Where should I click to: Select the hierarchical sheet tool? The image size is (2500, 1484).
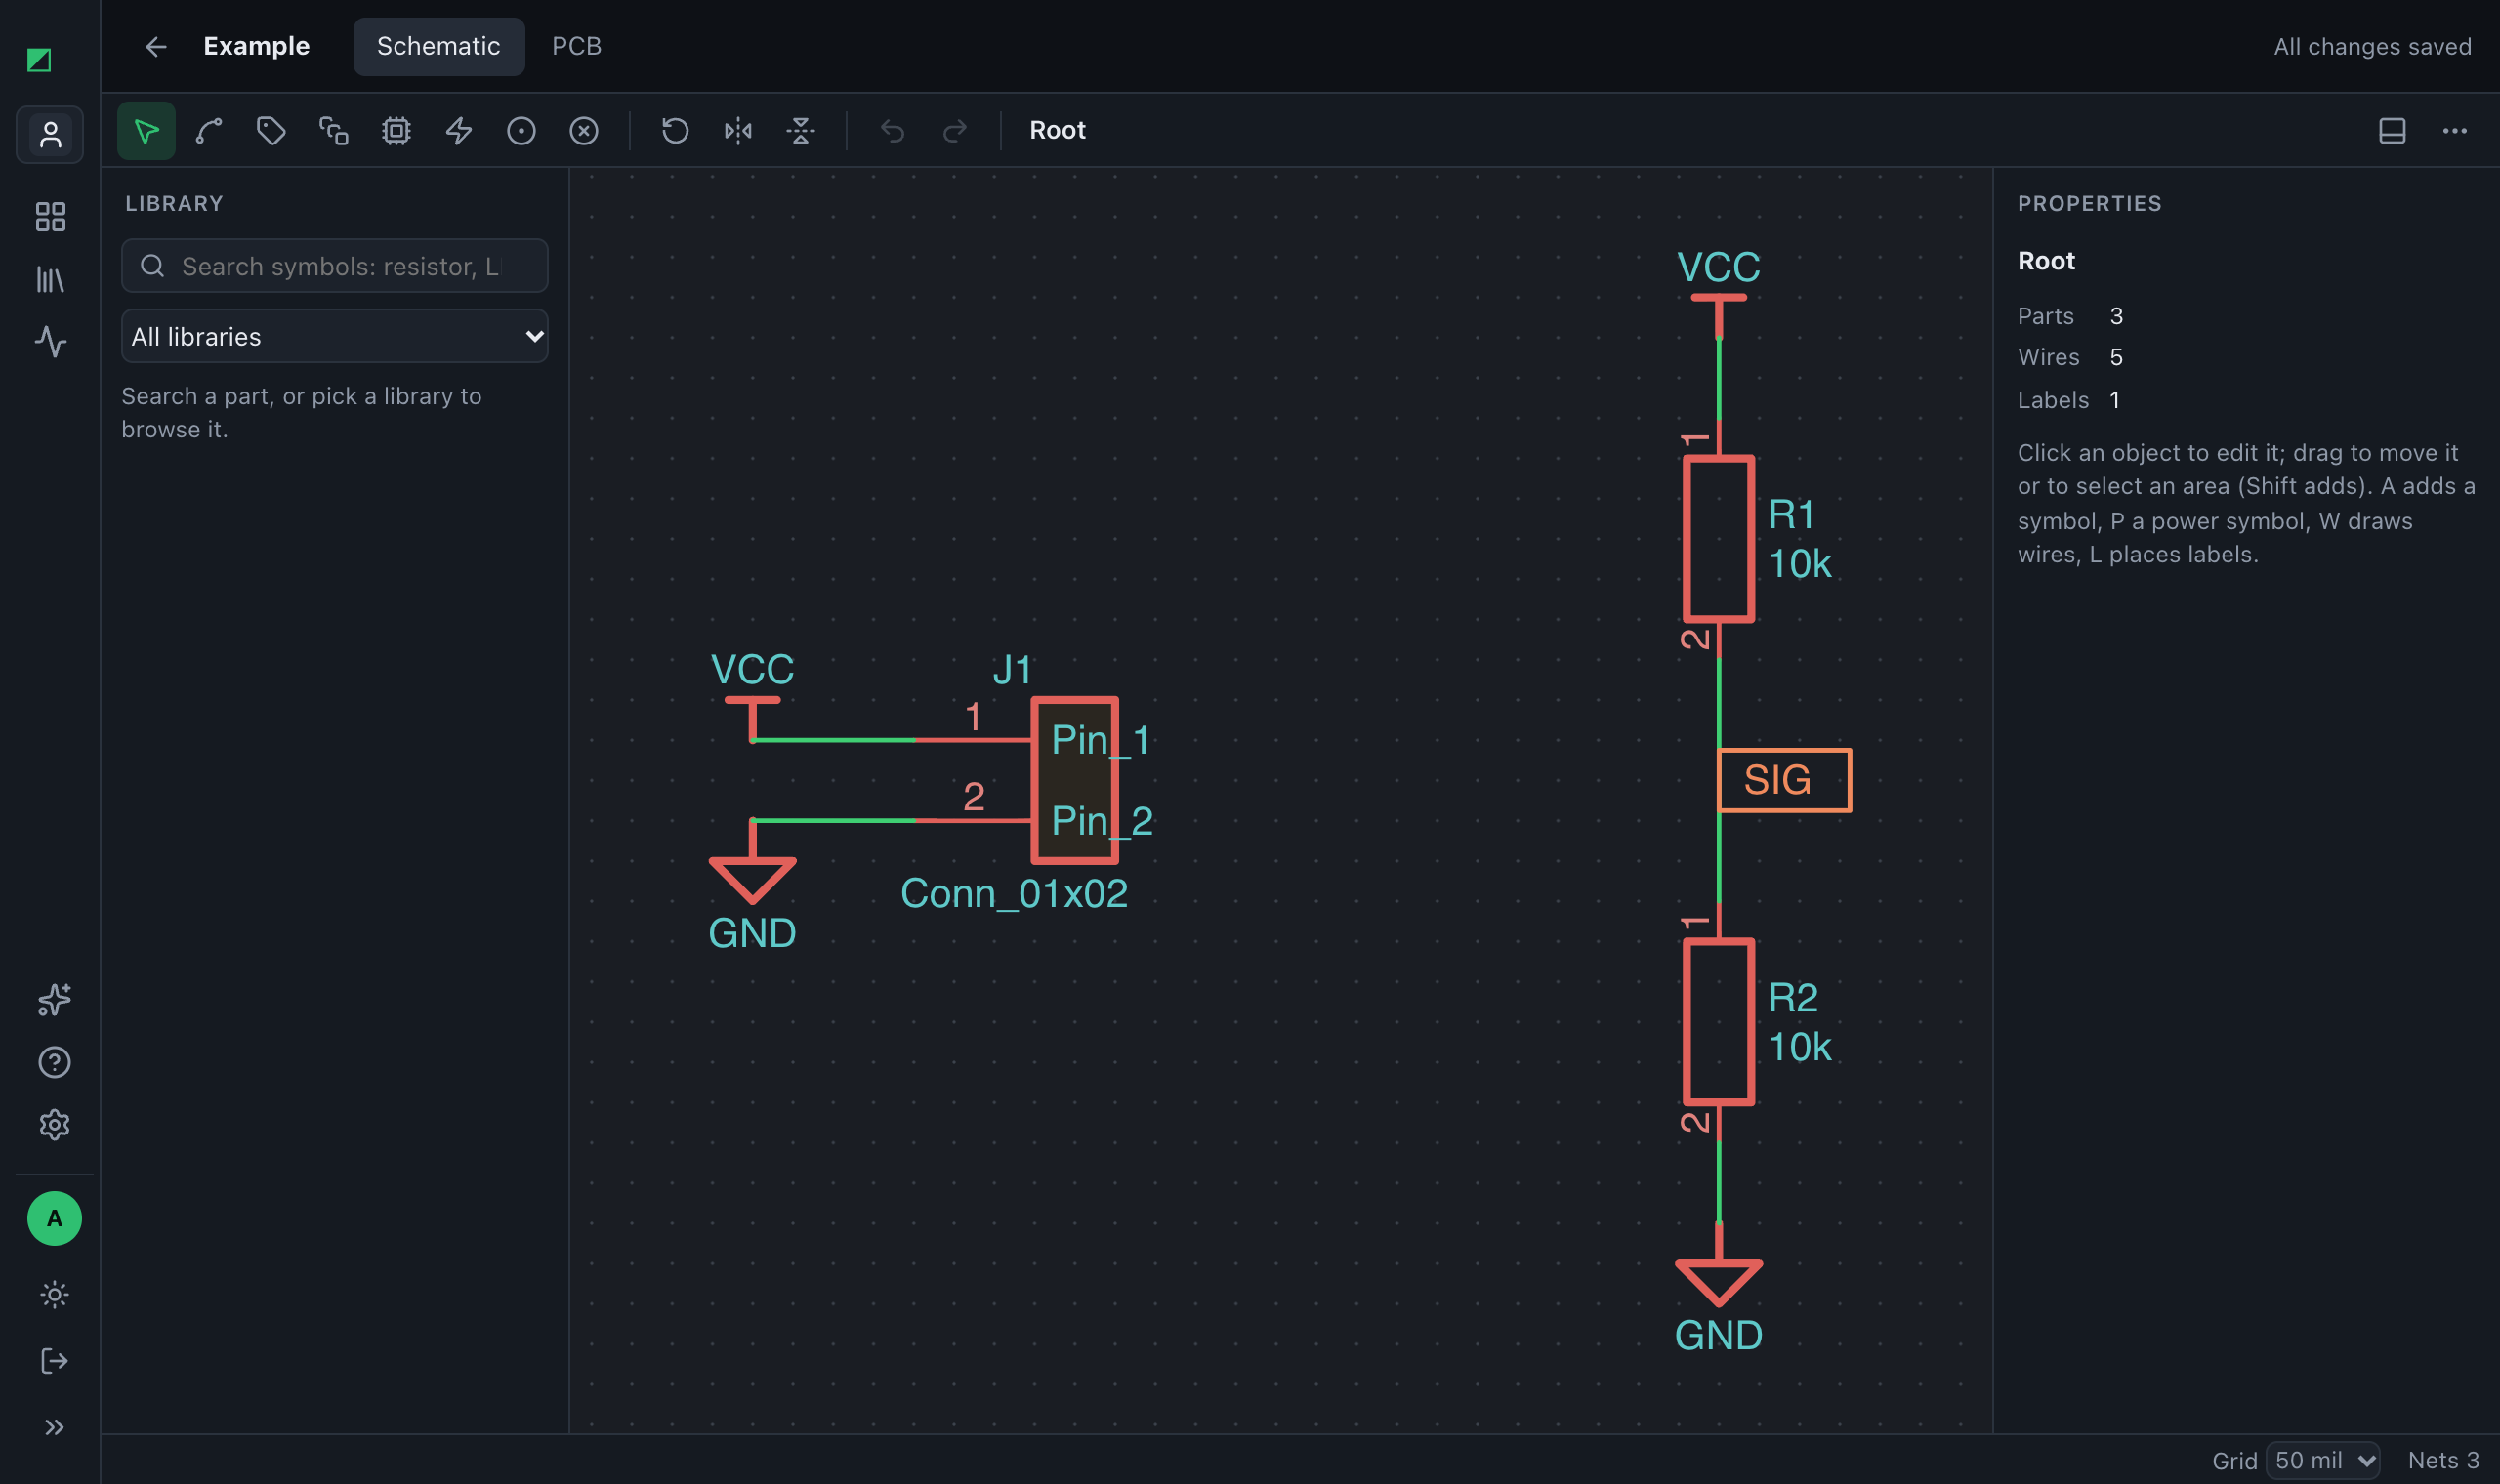[x=334, y=131]
